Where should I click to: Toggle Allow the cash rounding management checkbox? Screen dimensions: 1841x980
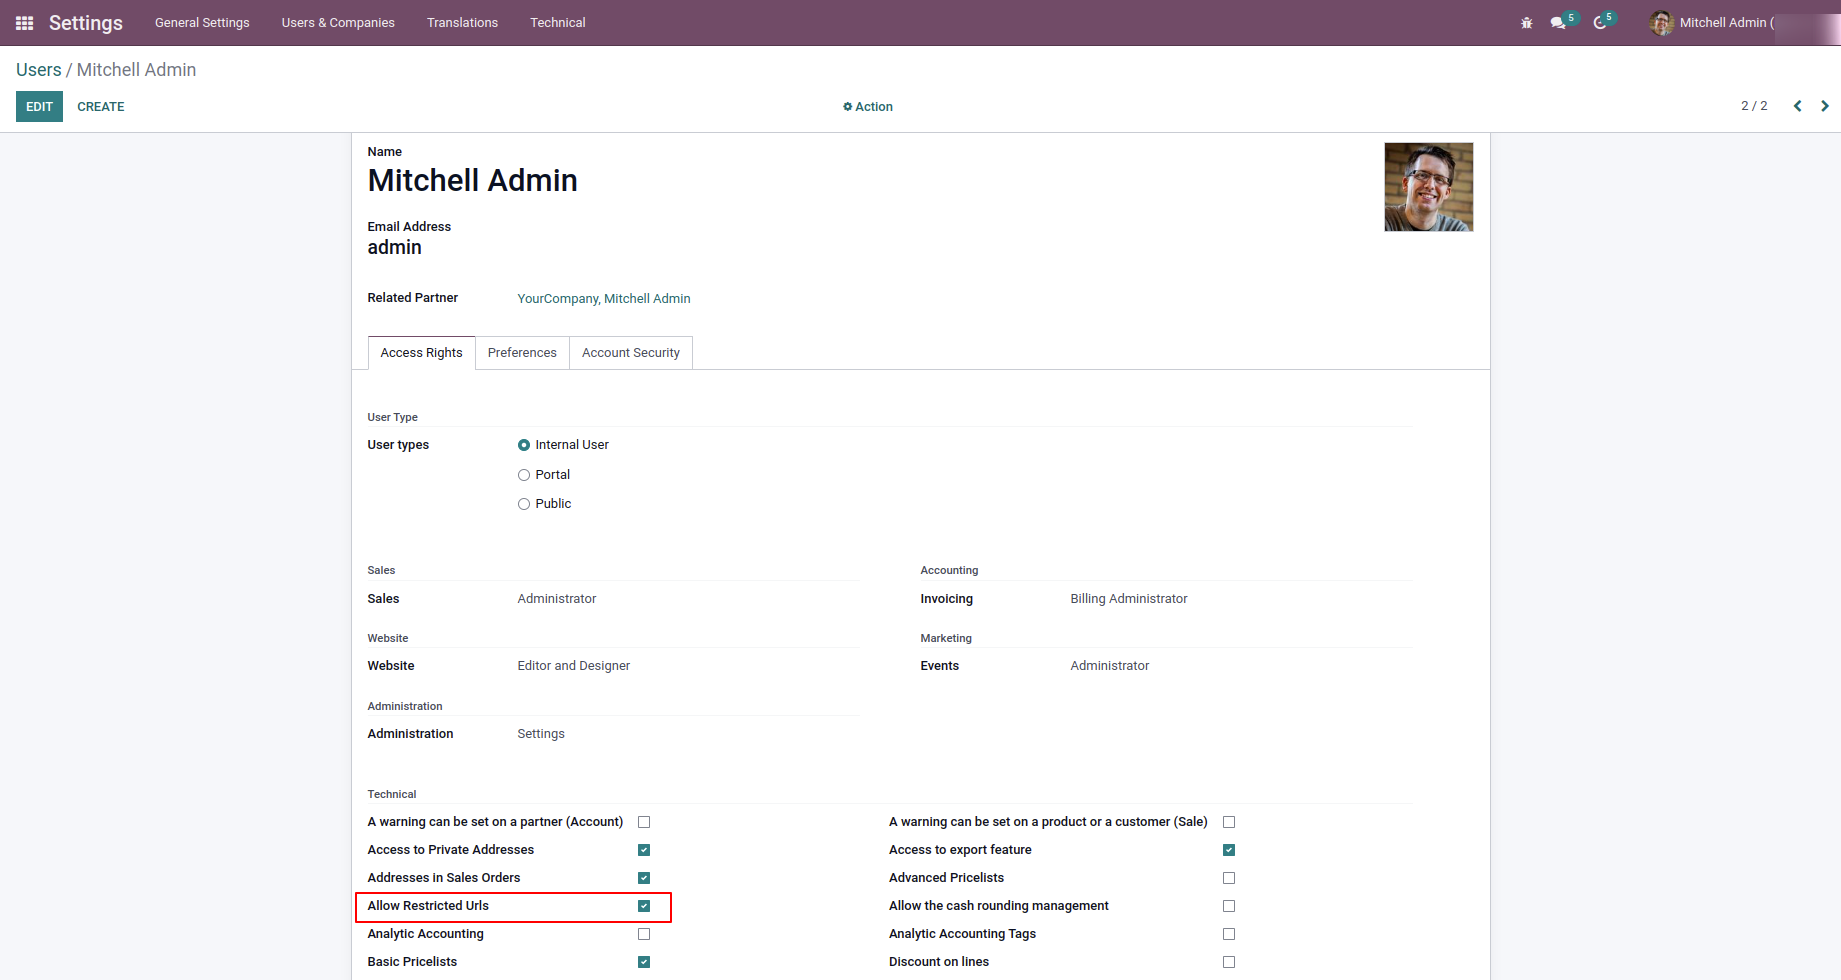(x=1229, y=906)
